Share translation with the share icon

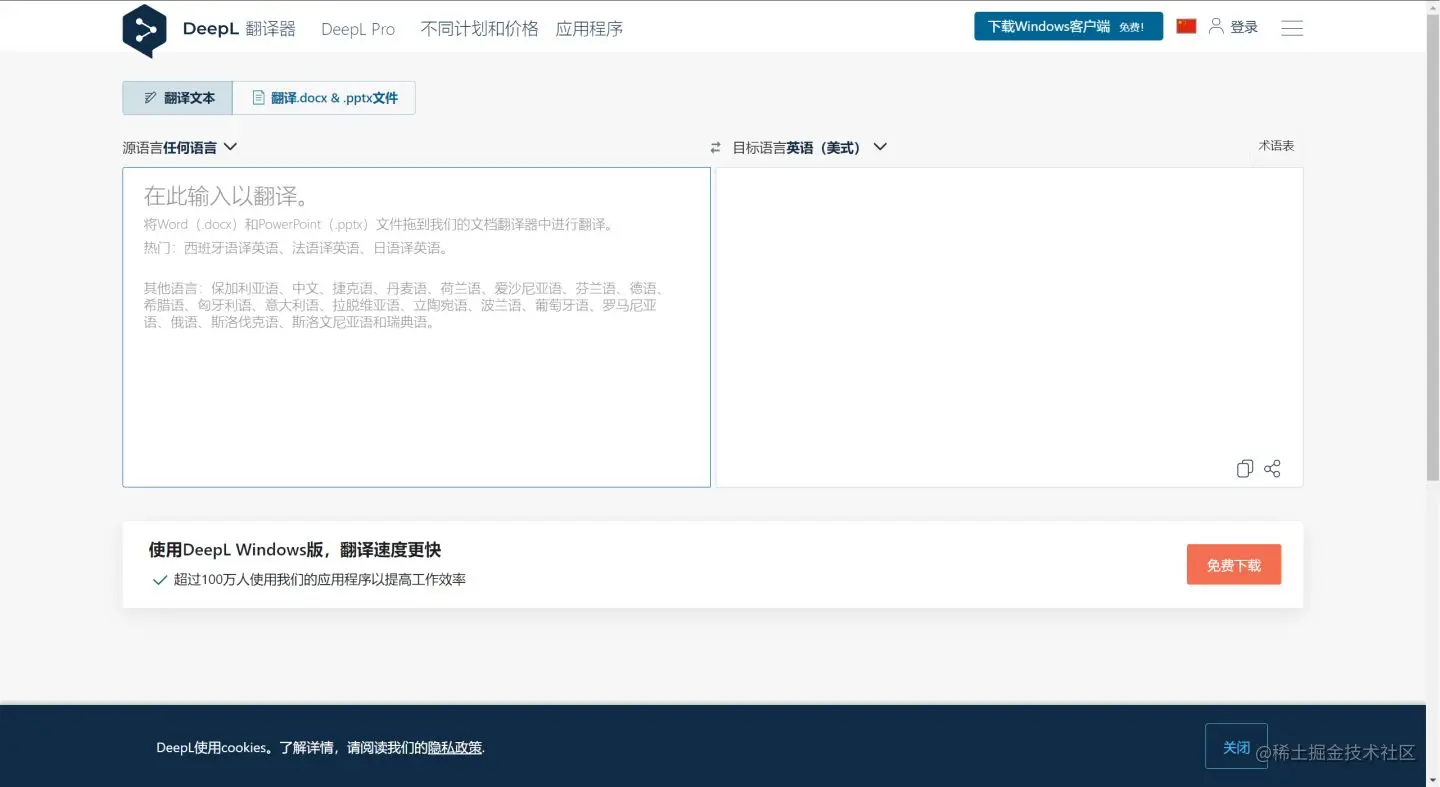pyautogui.click(x=1272, y=468)
